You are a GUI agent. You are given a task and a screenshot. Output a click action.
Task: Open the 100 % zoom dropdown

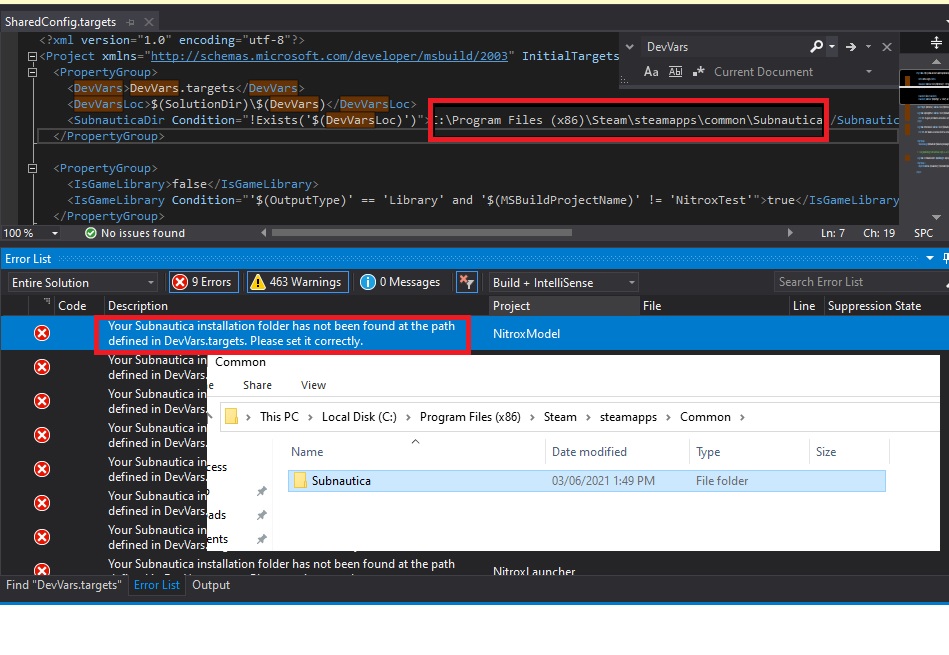[54, 233]
